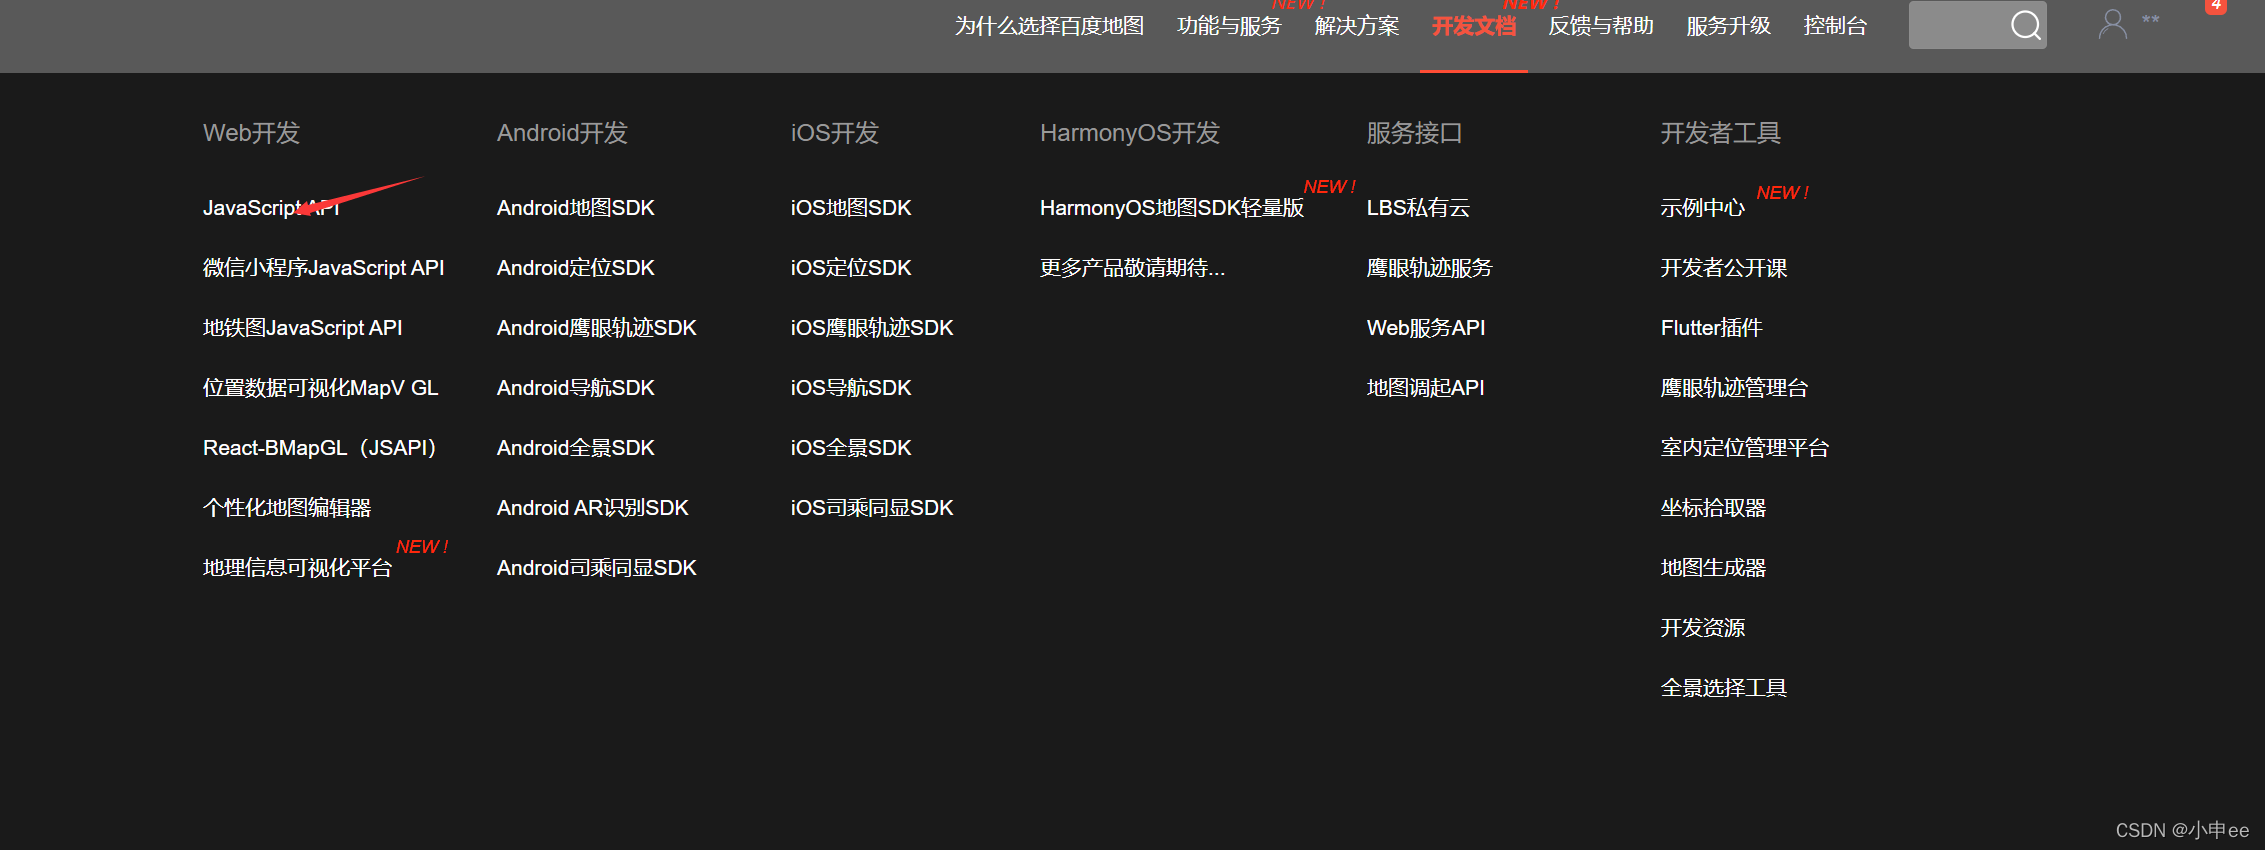Open iOS定位SDK link
This screenshot has height=850, width=2265.
point(851,268)
